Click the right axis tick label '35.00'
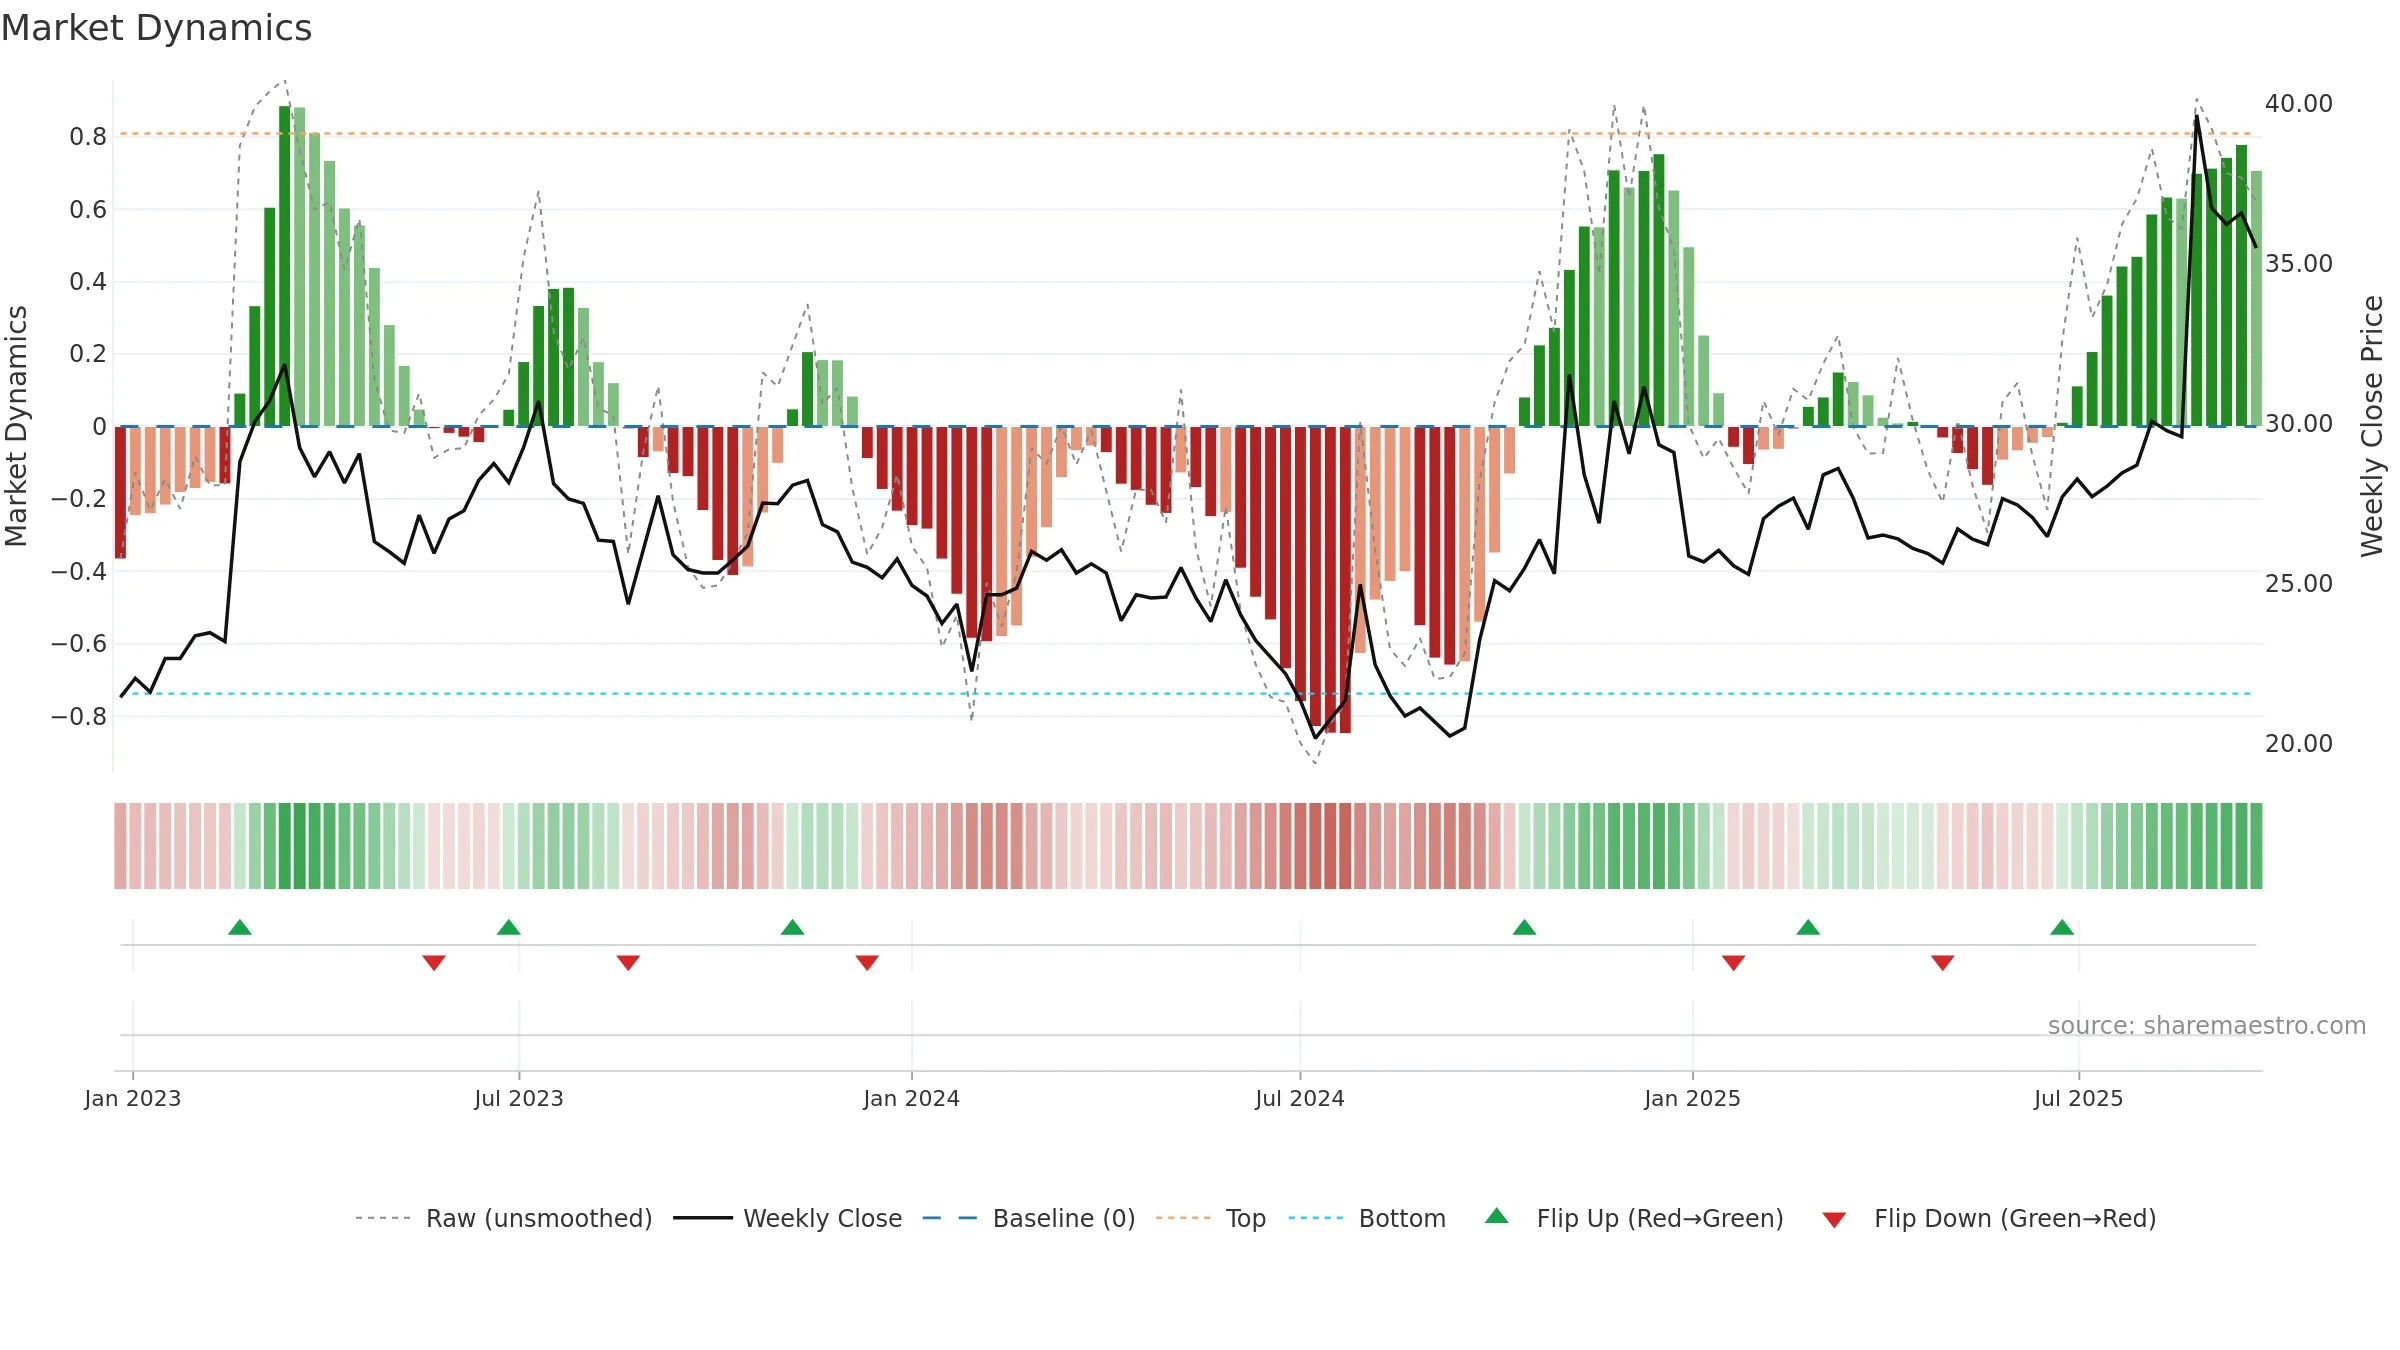Image resolution: width=2400 pixels, height=1350 pixels. 2299,264
